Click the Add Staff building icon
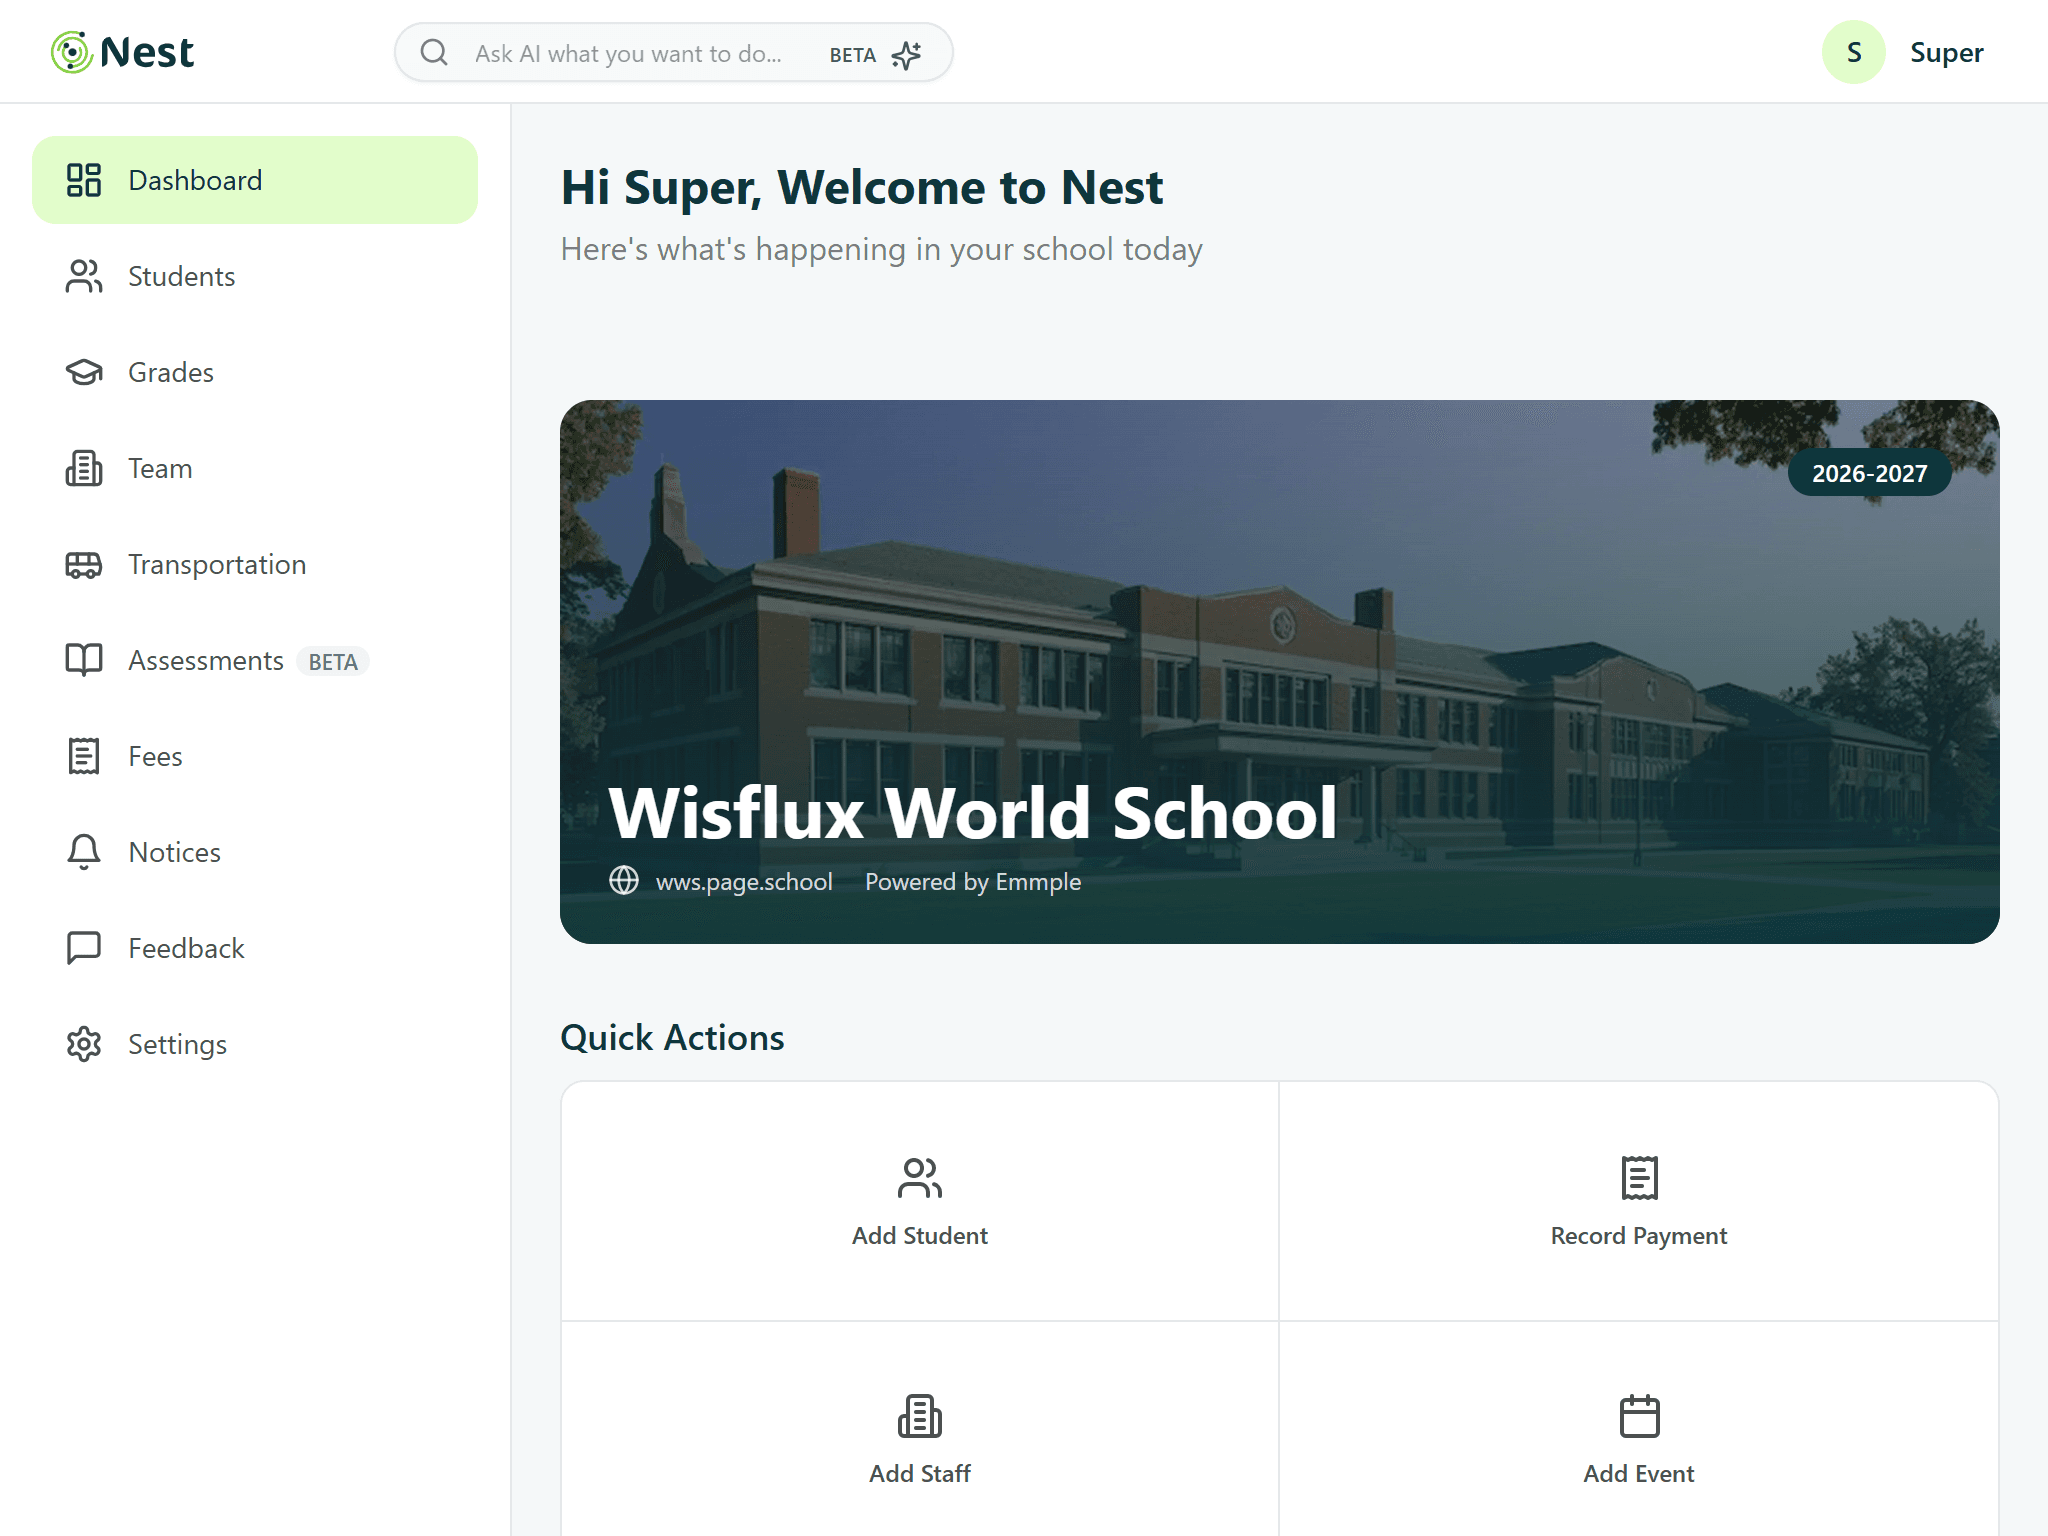The height and width of the screenshot is (1536, 2048). (x=920, y=1416)
